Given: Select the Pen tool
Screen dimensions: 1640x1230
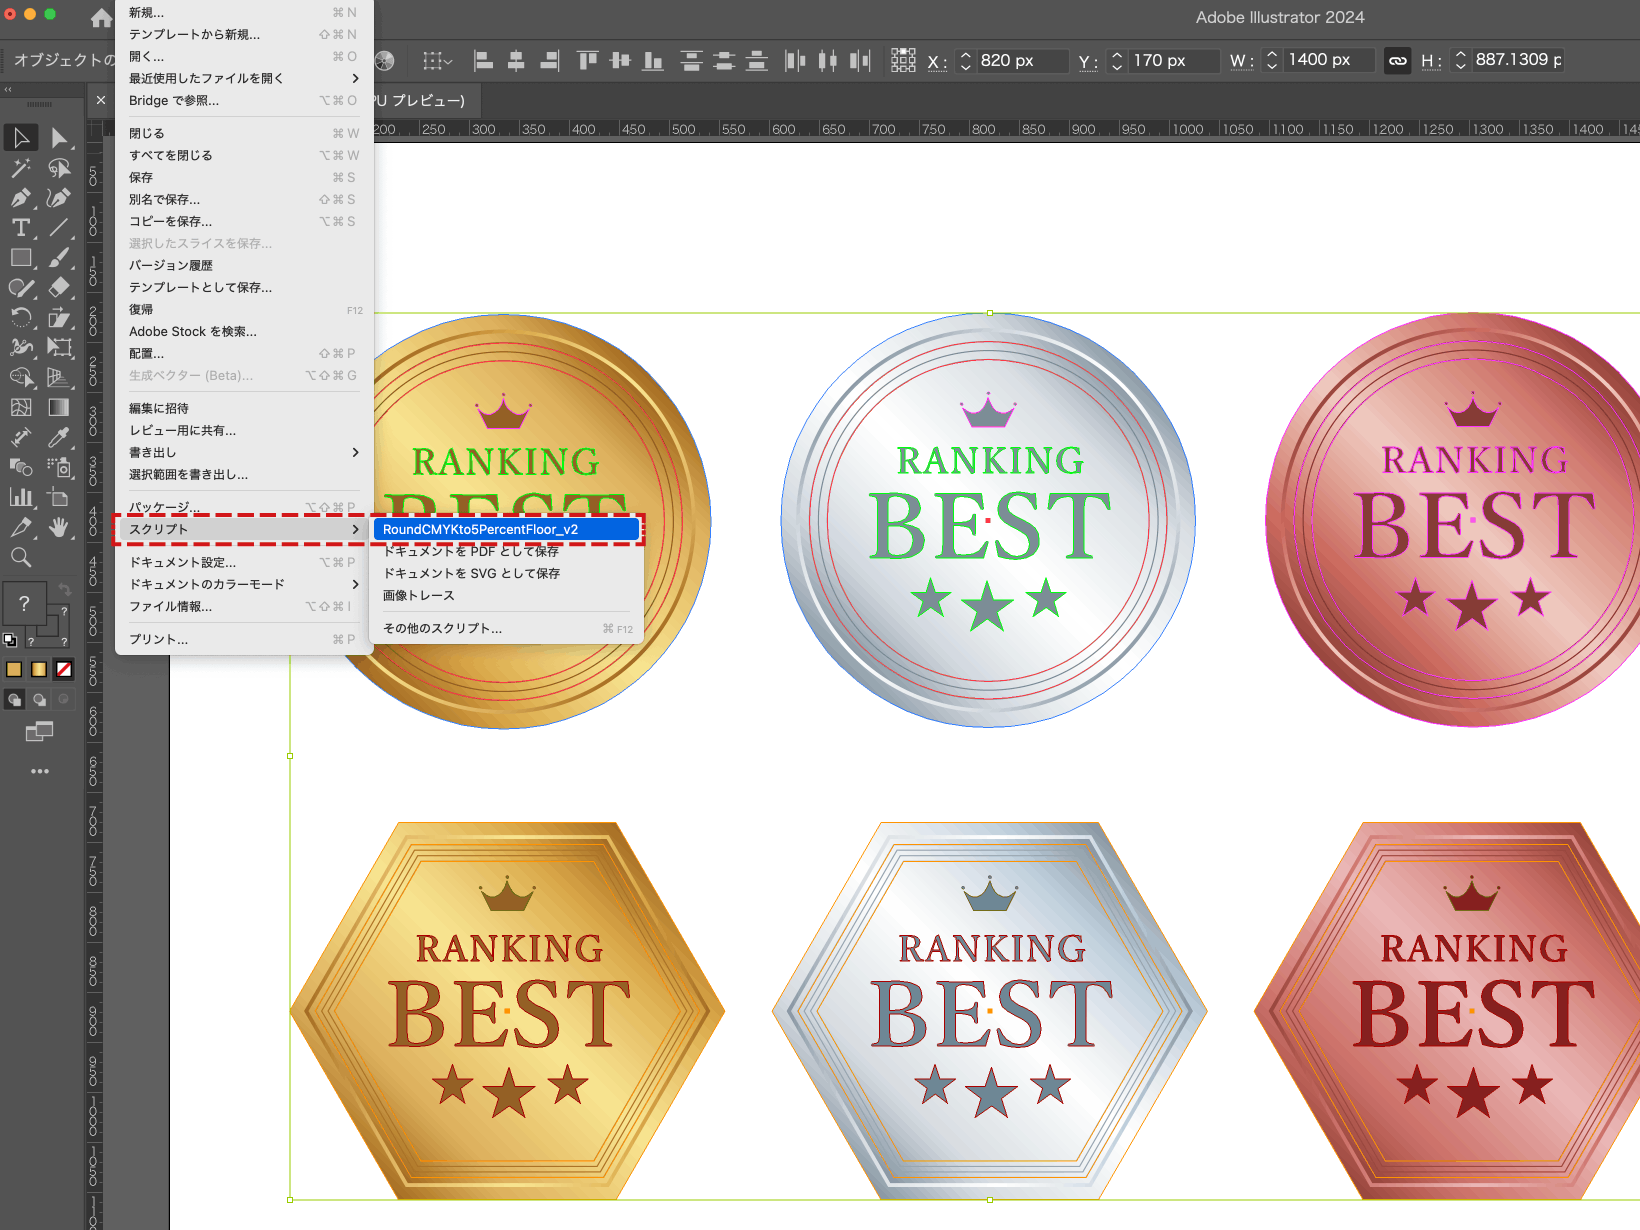Looking at the screenshot, I should tap(20, 198).
